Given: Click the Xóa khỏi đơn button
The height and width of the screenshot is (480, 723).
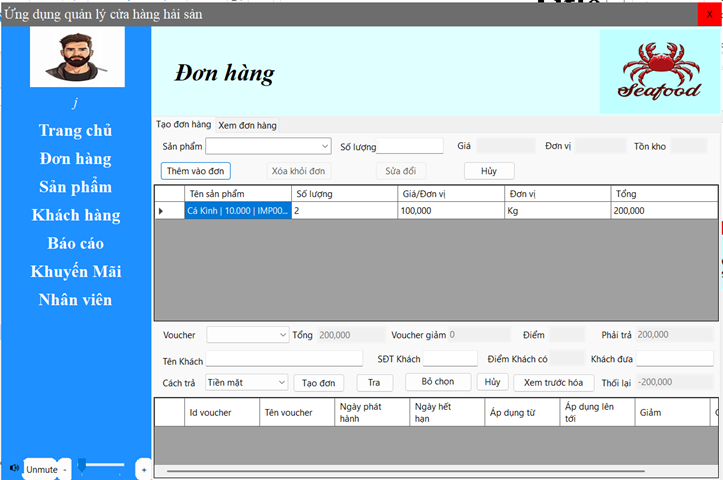Looking at the screenshot, I should pyautogui.click(x=298, y=171).
